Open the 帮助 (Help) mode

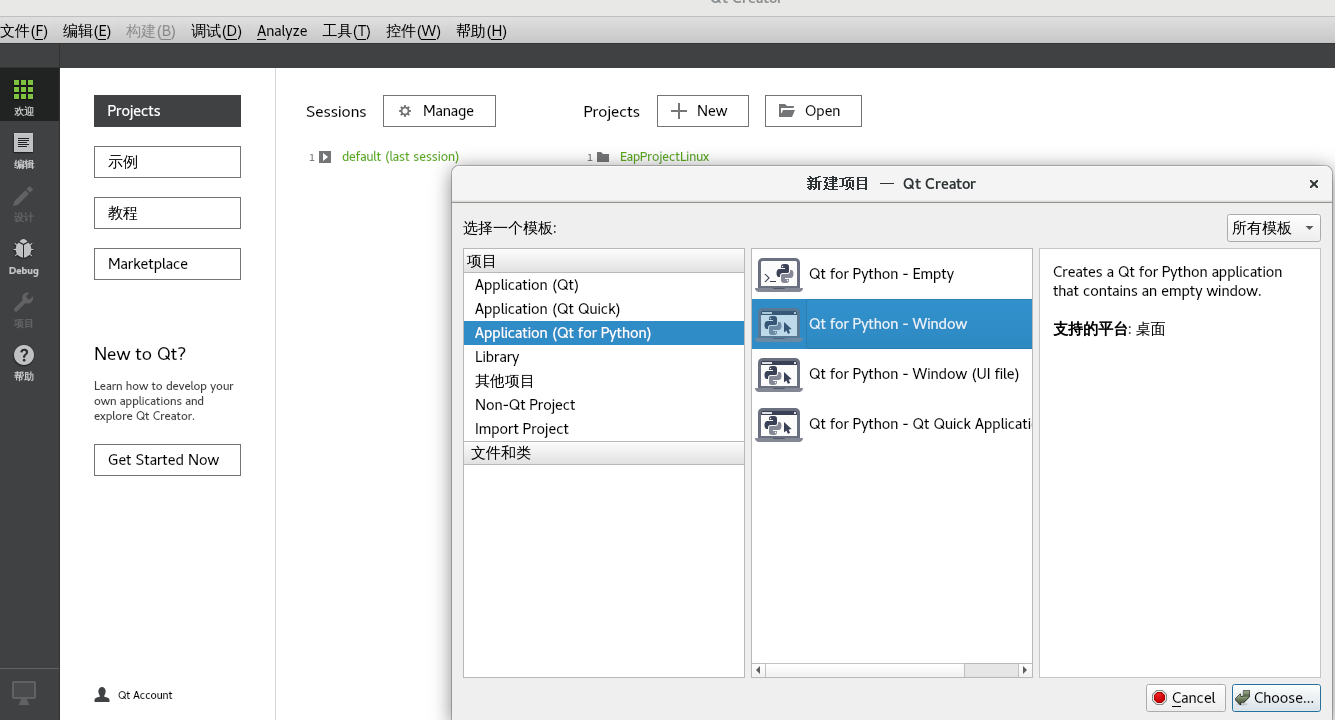(23, 360)
